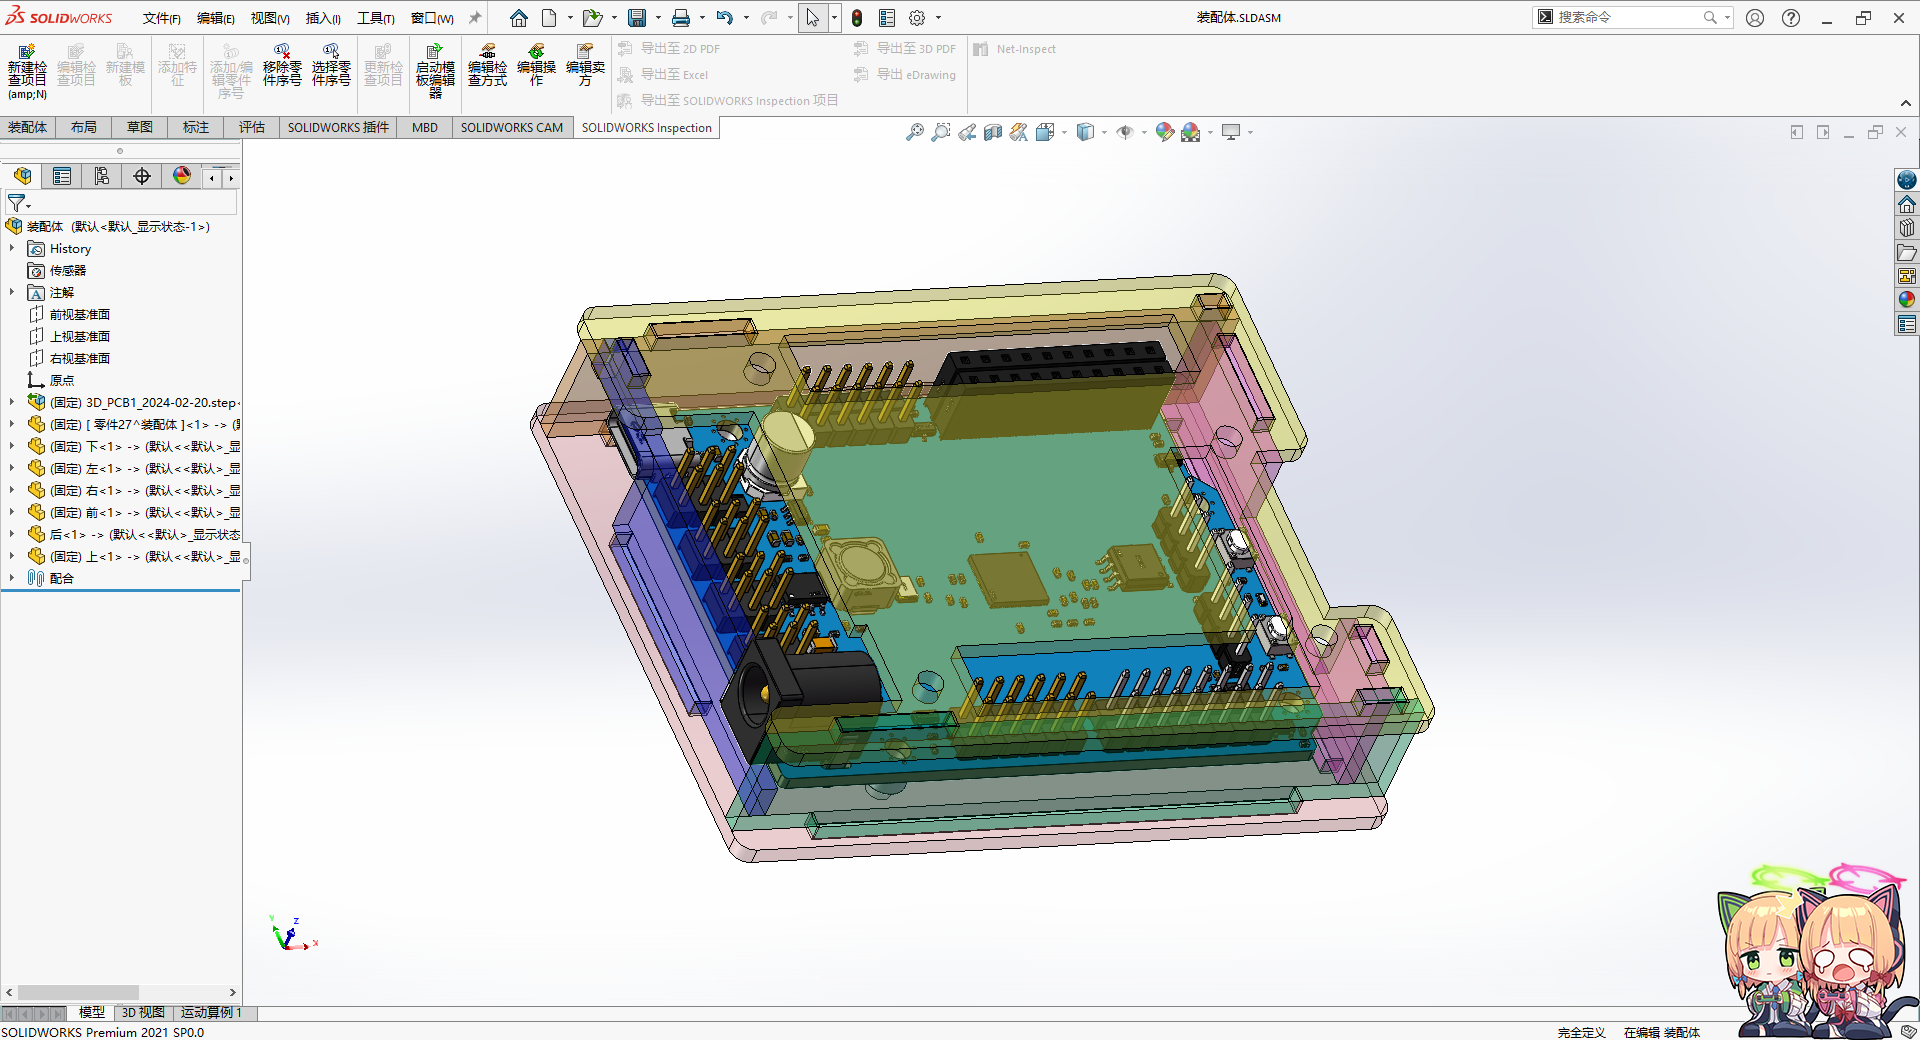
Task: Open the Options gear dropdown arrow
Action: click(x=938, y=18)
